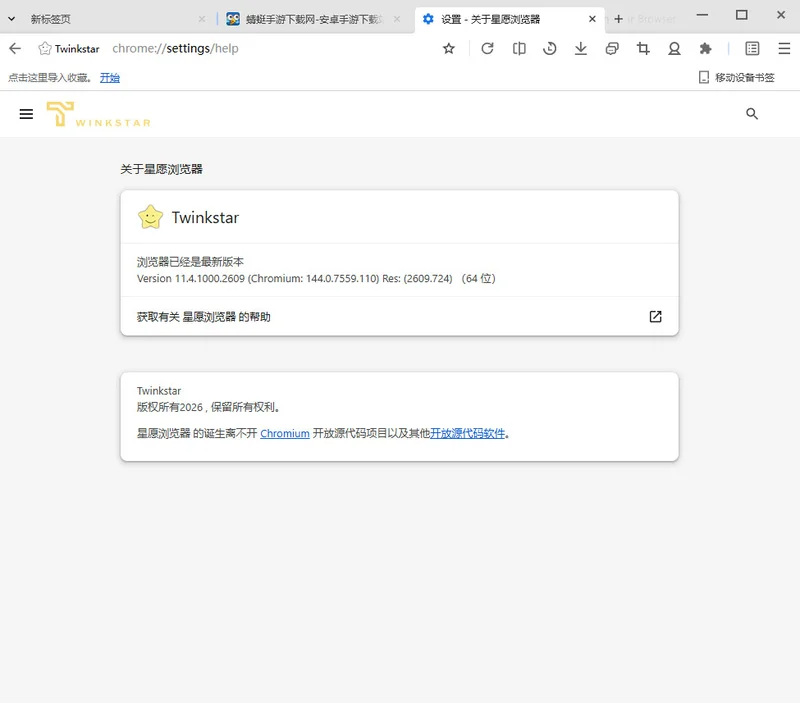The image size is (800, 703).
Task: Open a new tab with plus button
Action: point(618,19)
